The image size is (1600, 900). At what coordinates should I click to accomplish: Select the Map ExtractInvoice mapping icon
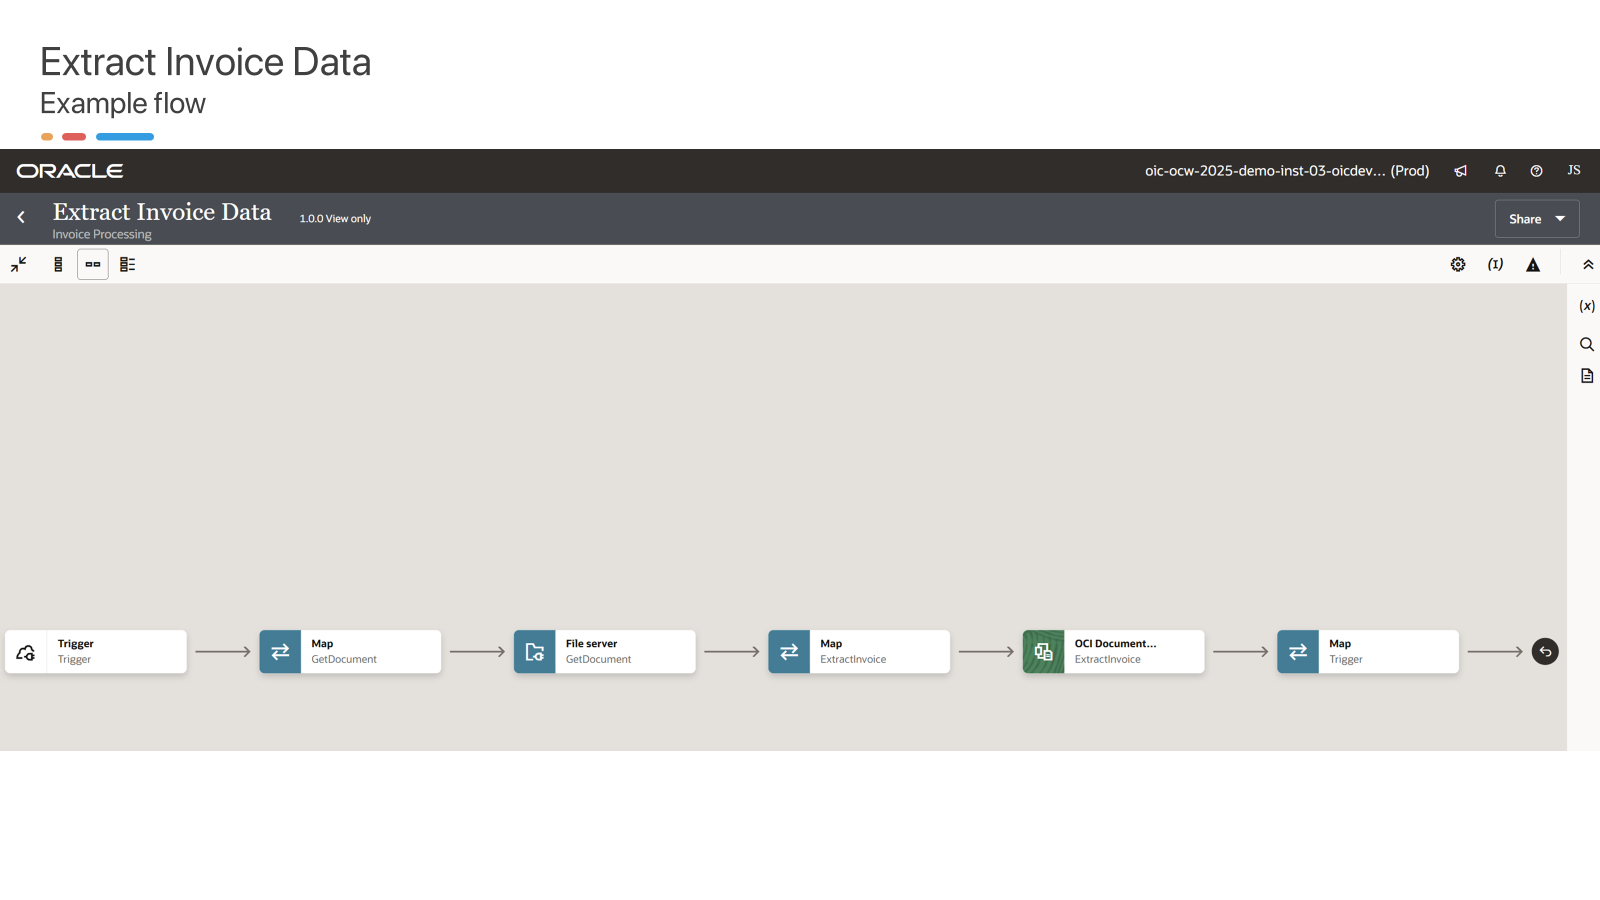[789, 651]
